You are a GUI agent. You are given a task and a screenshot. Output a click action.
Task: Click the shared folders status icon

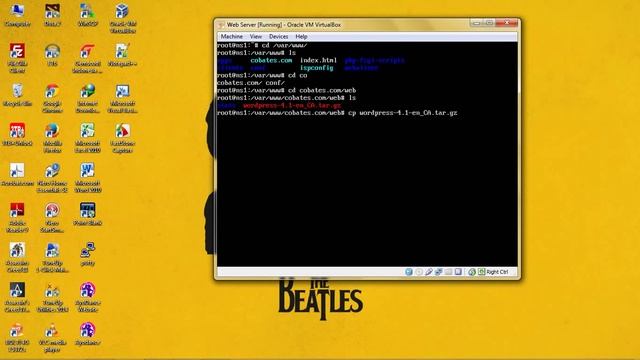[x=448, y=272]
